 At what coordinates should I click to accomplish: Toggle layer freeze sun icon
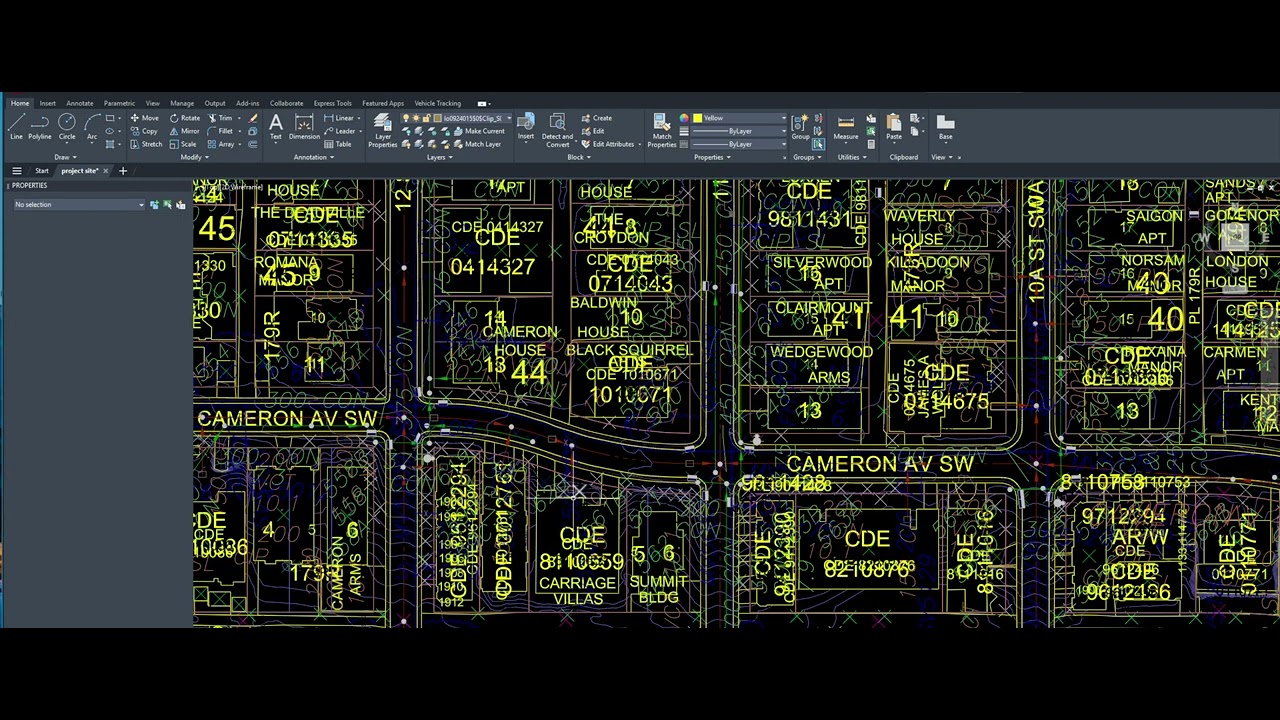415,118
